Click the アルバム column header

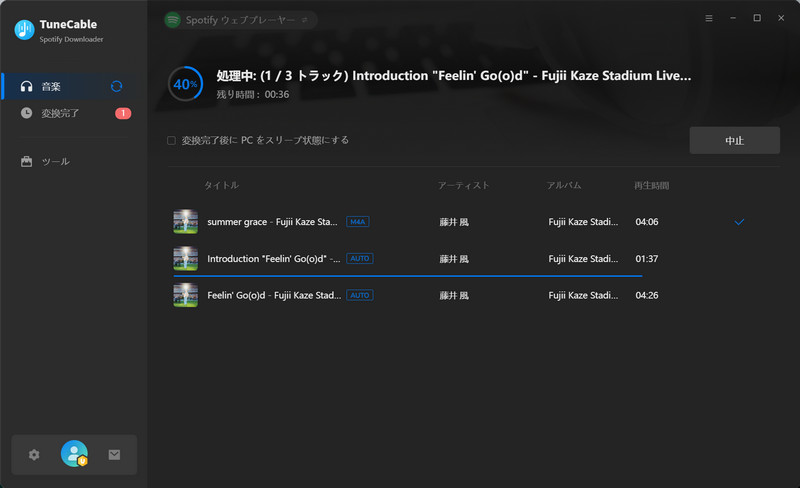(564, 185)
